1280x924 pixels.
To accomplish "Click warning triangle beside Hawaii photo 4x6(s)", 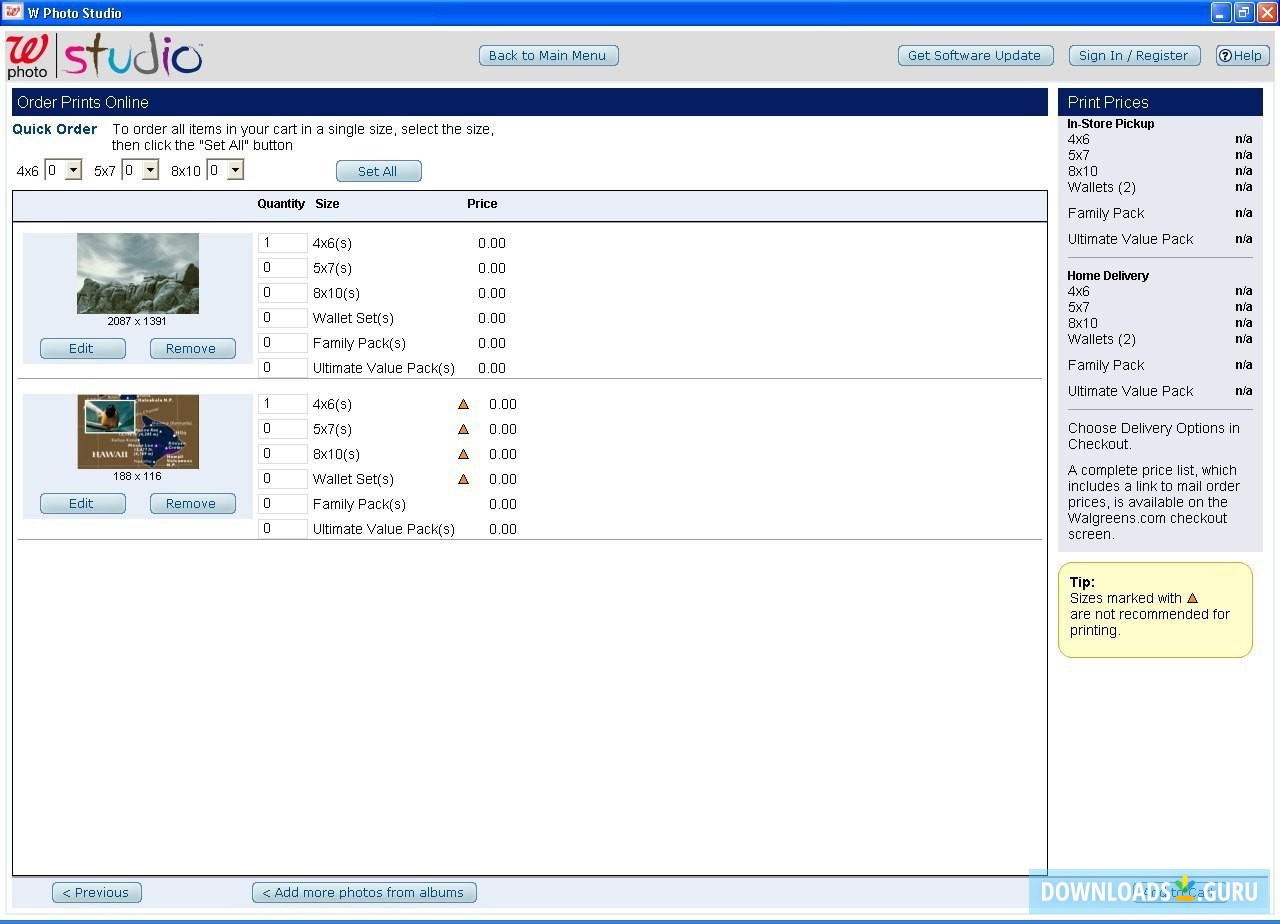I will click(463, 404).
